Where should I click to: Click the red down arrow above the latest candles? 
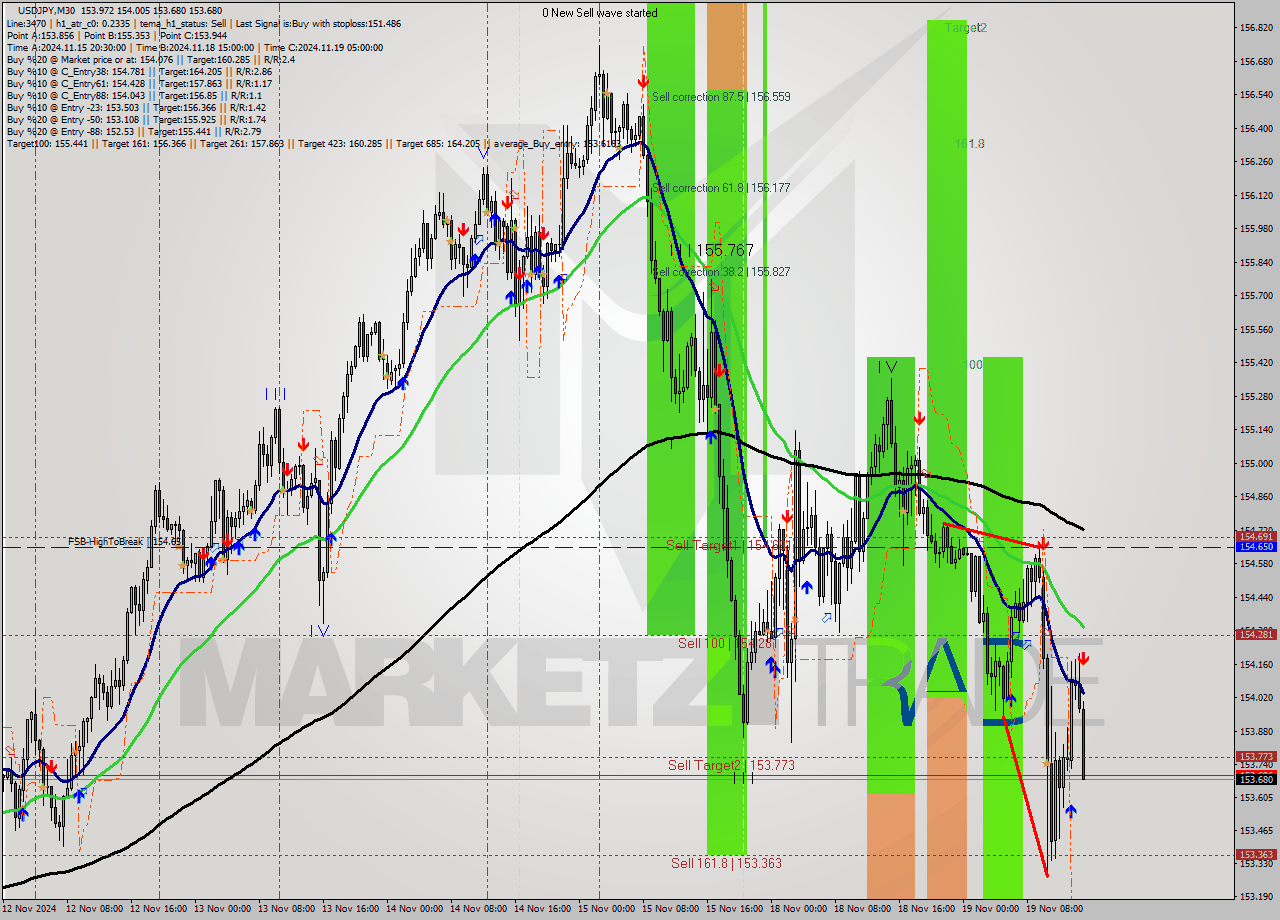(x=1083, y=659)
